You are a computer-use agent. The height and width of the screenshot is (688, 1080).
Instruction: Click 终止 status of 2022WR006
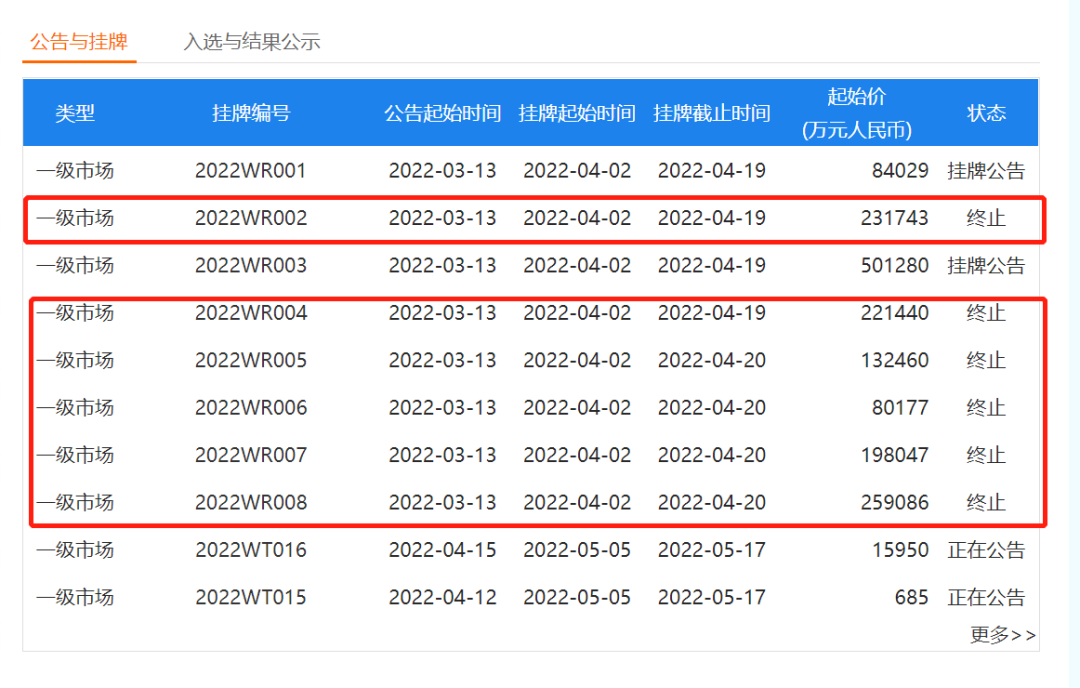986,408
